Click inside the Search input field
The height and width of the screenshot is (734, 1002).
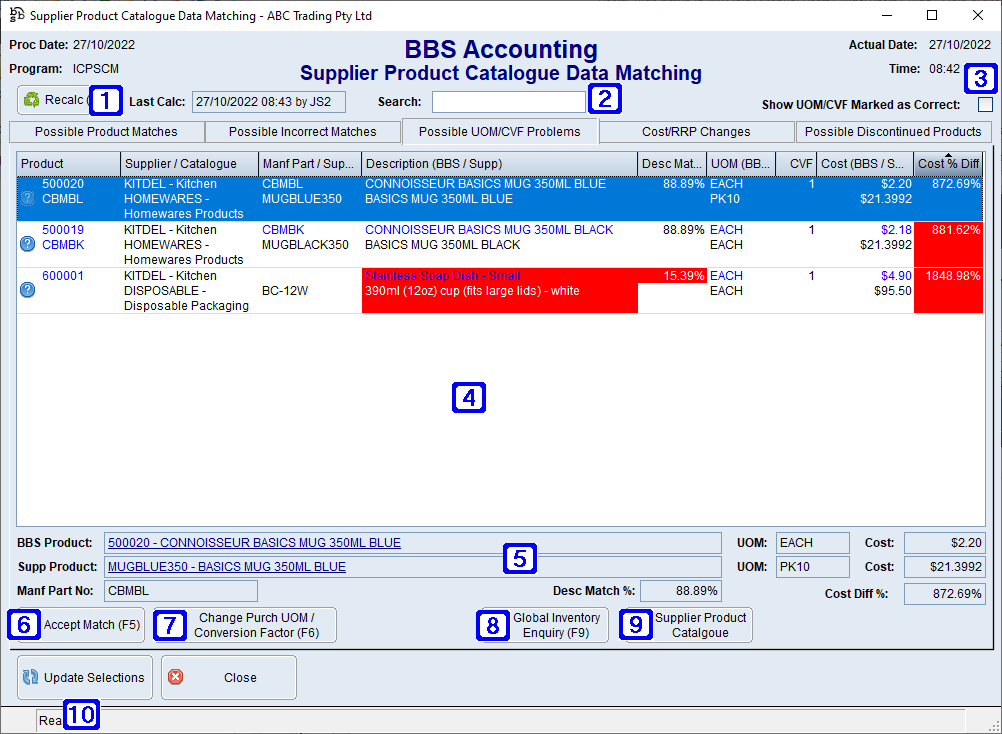pyautogui.click(x=508, y=101)
